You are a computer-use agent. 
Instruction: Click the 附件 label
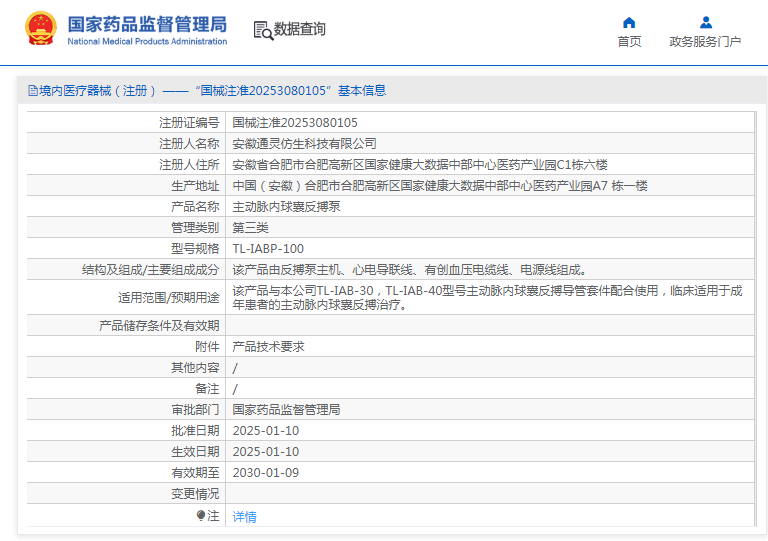[x=207, y=347]
